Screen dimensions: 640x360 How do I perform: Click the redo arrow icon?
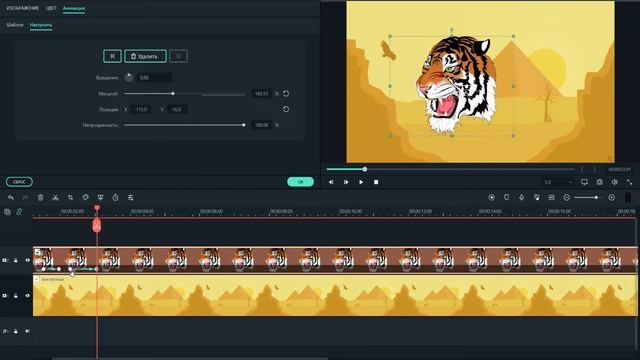pos(25,198)
